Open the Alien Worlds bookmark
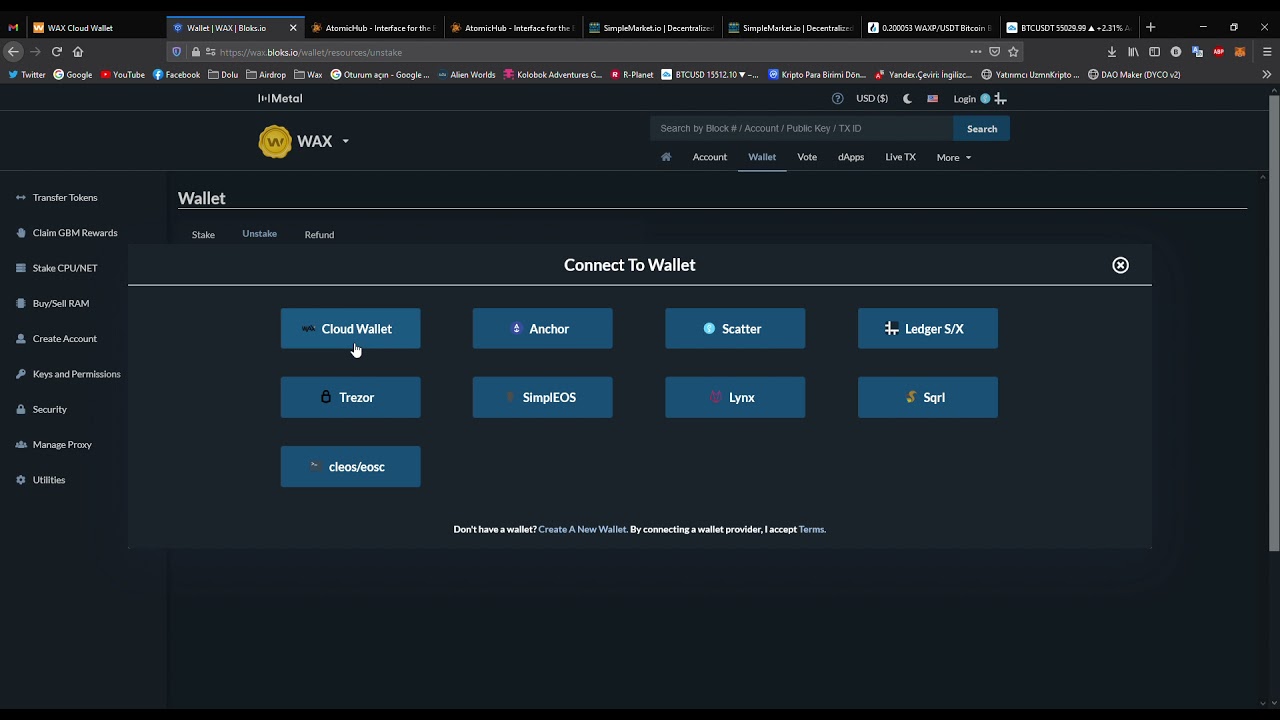This screenshot has height=720, width=1280. pyautogui.click(x=465, y=74)
